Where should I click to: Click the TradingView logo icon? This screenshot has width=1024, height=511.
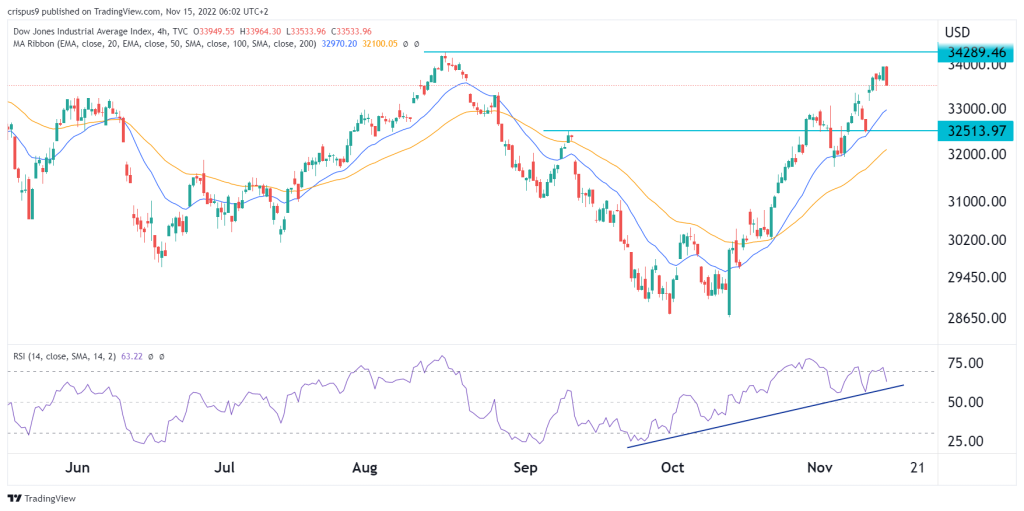[15, 498]
